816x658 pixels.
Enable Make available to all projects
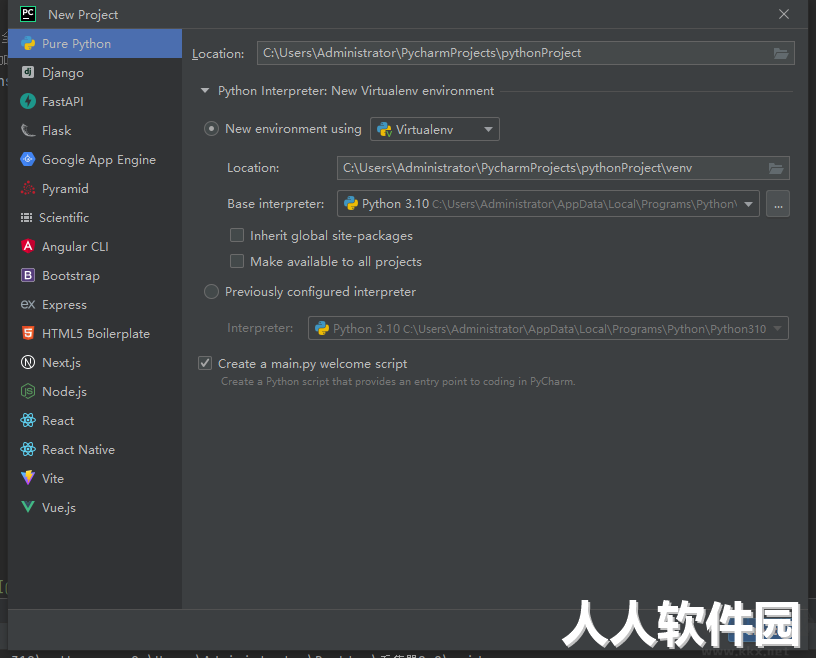tap(237, 261)
